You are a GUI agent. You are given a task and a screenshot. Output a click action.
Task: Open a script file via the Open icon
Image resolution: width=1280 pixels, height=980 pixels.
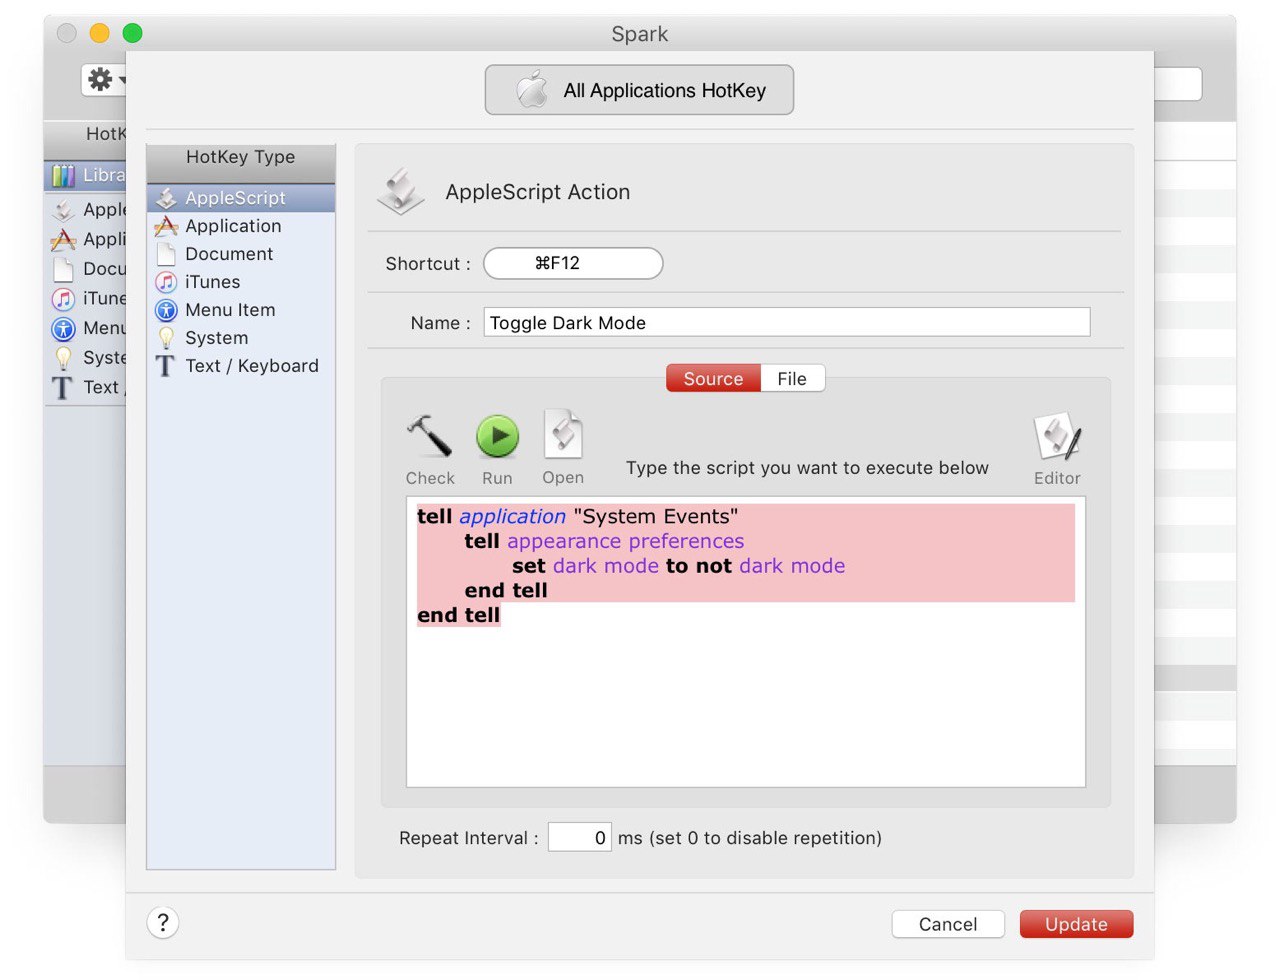[x=563, y=435]
